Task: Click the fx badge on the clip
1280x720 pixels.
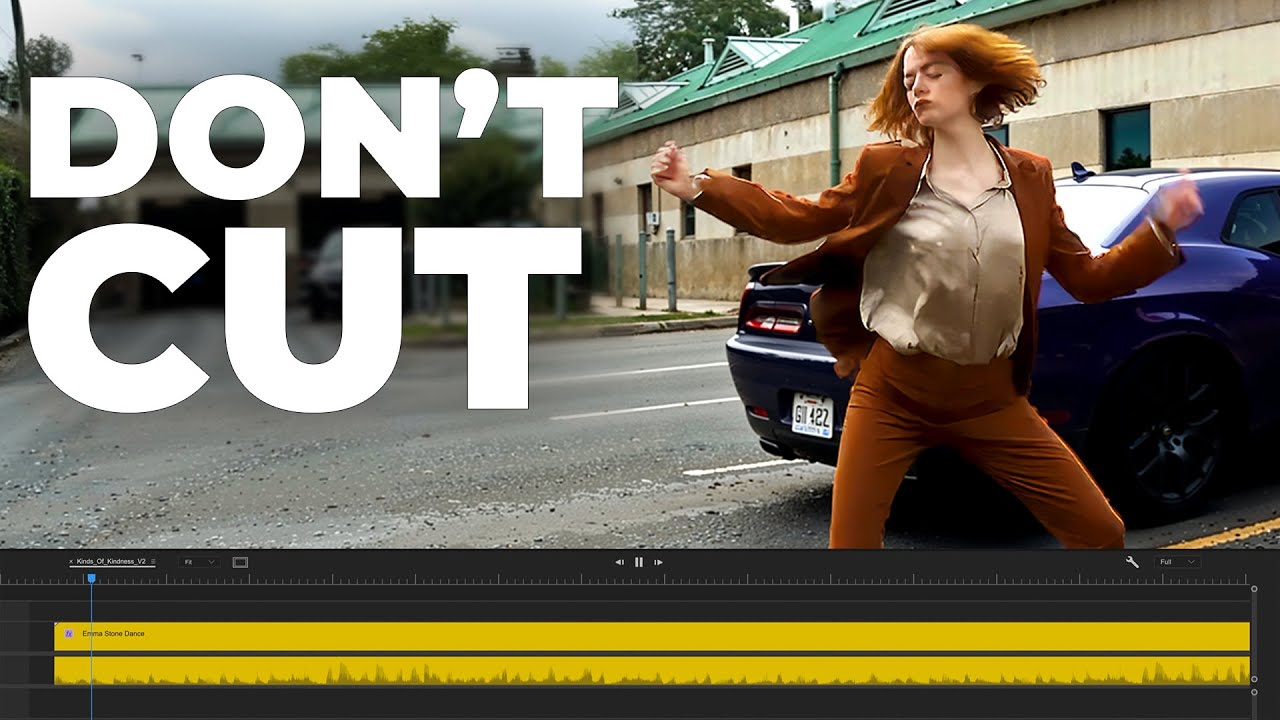Action: coord(68,634)
